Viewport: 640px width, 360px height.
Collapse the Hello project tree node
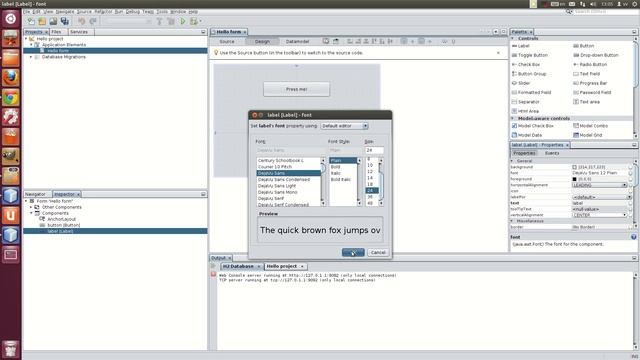(x=26, y=39)
